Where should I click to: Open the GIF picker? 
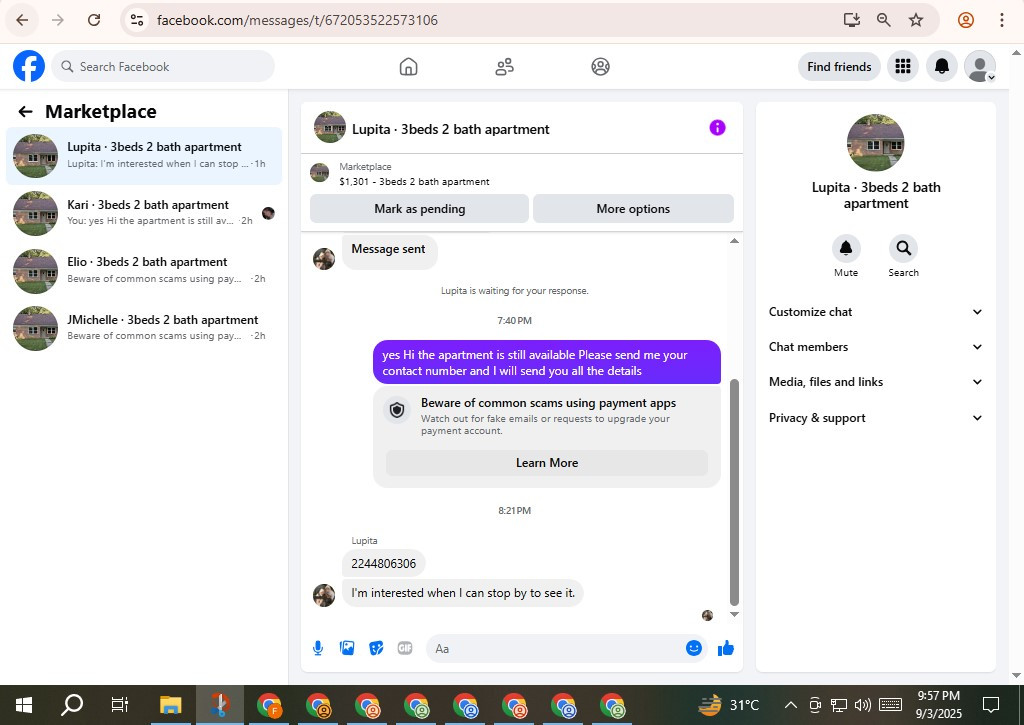[405, 648]
